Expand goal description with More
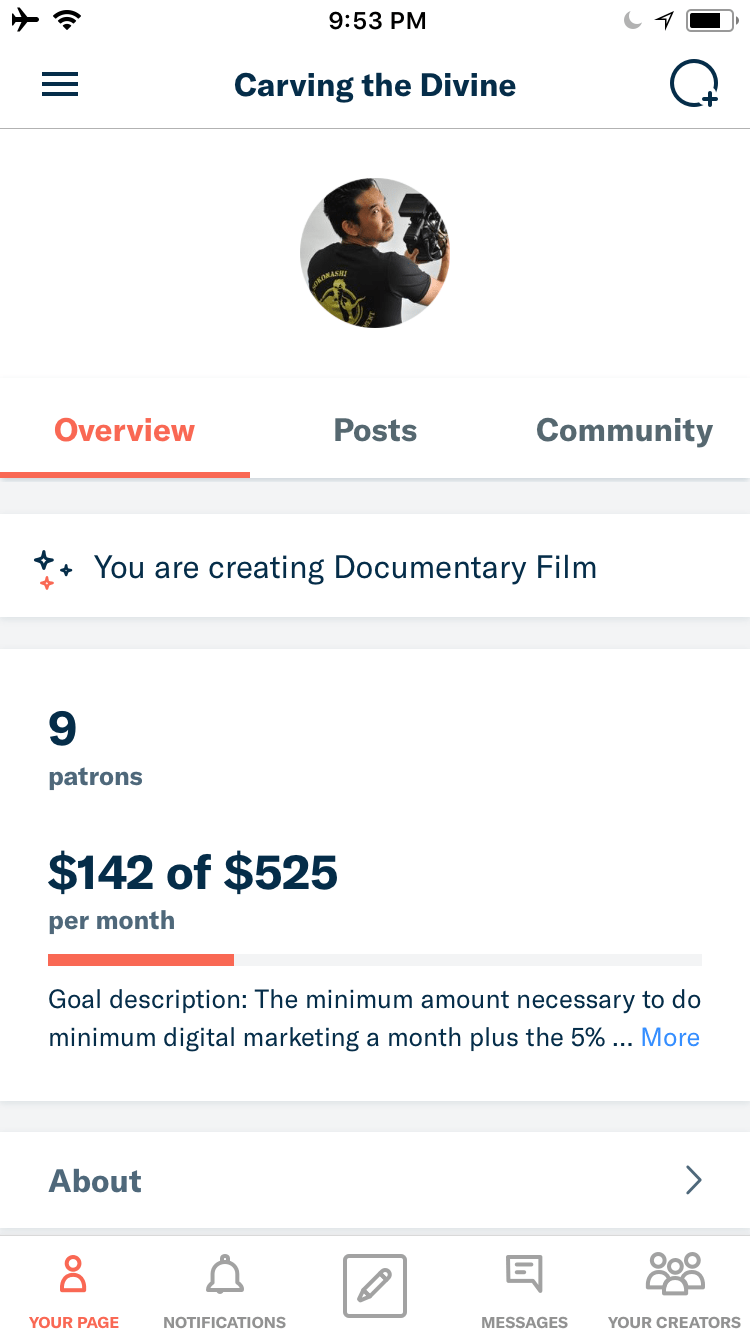Screen dimensions: 750x1334 [x=670, y=1037]
